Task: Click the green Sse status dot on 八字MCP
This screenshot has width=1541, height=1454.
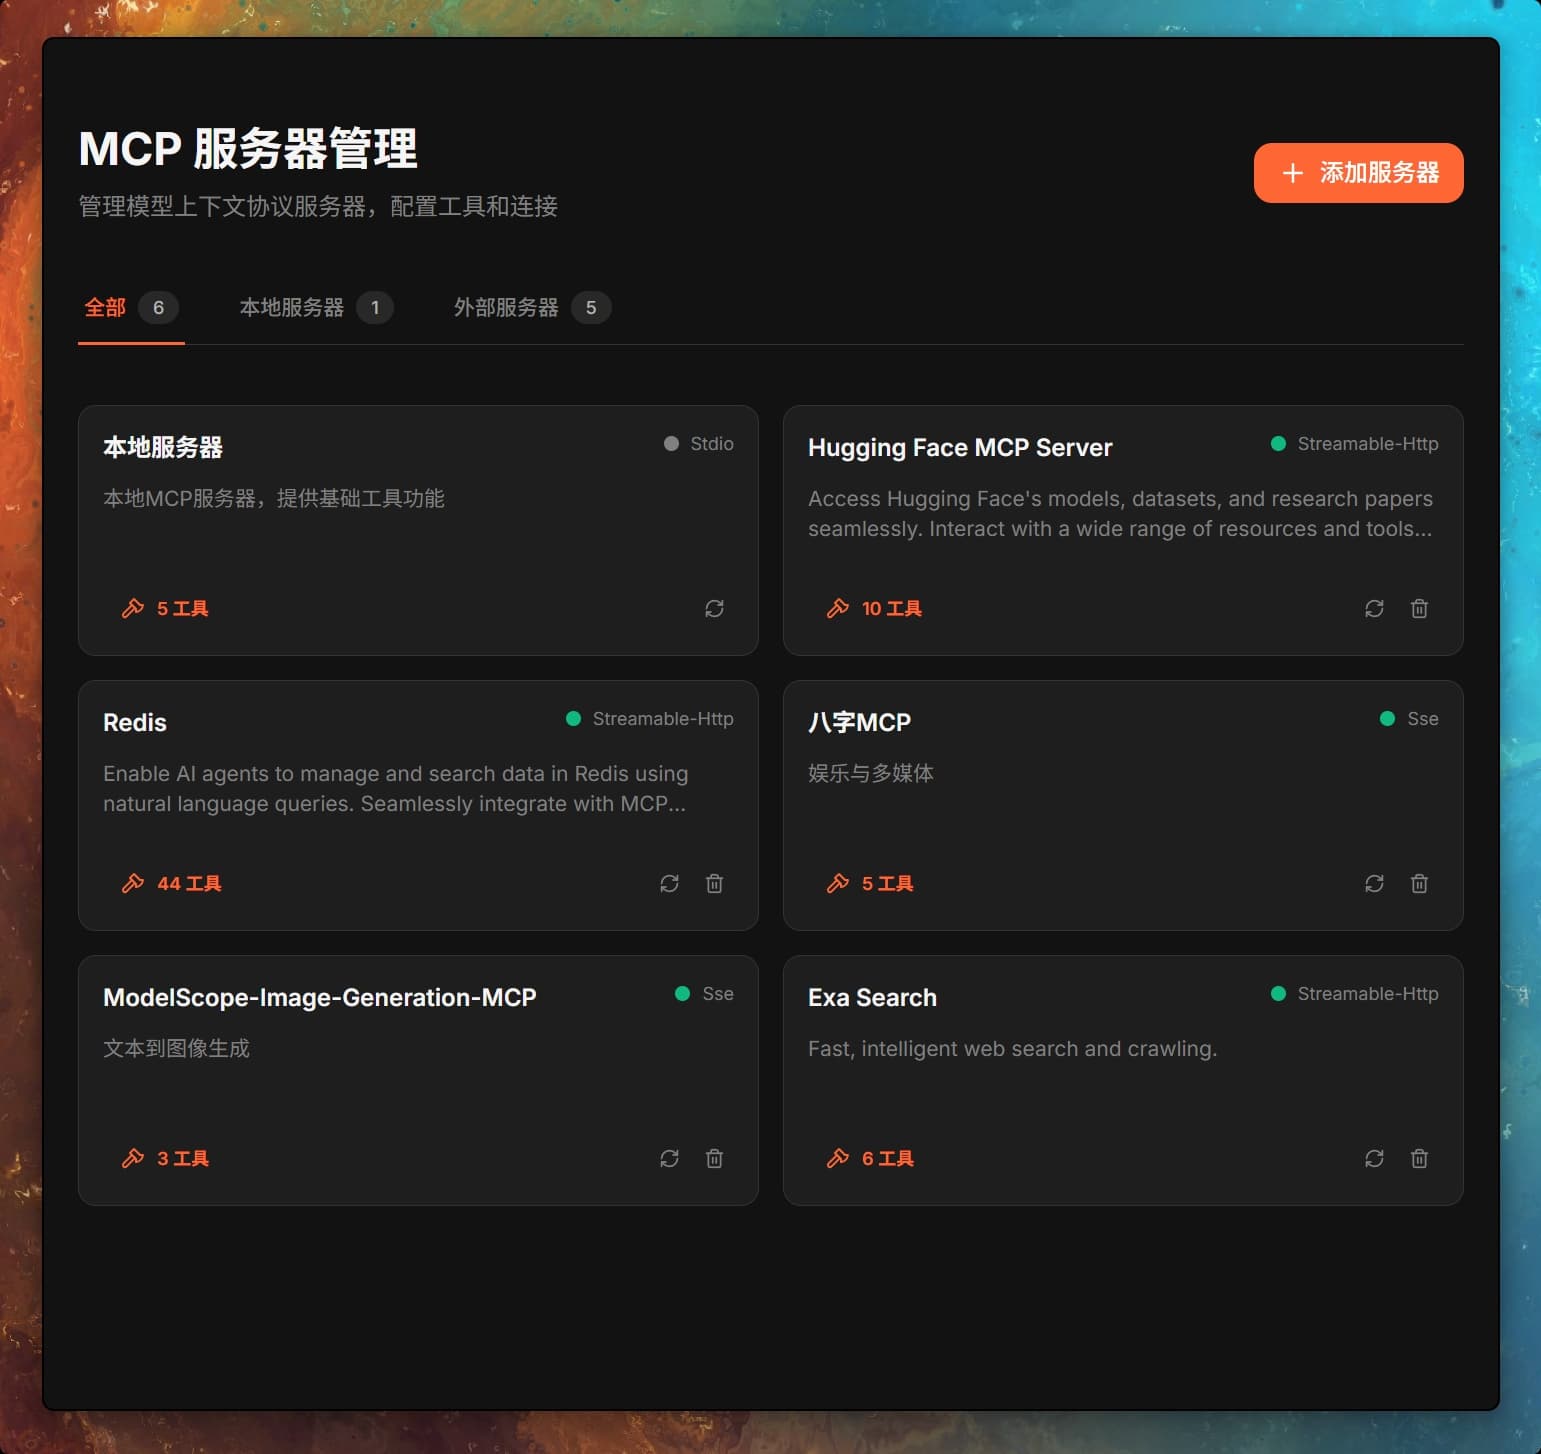Action: coord(1387,718)
